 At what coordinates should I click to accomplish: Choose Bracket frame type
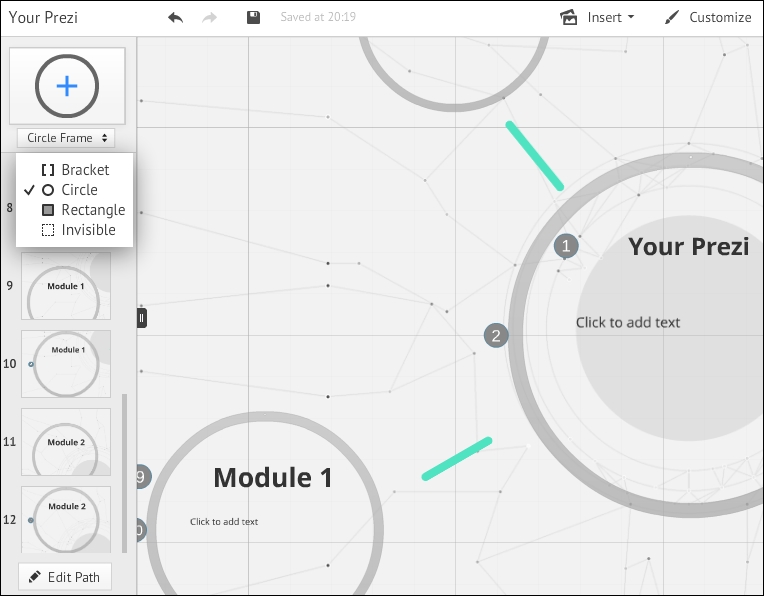click(75, 170)
